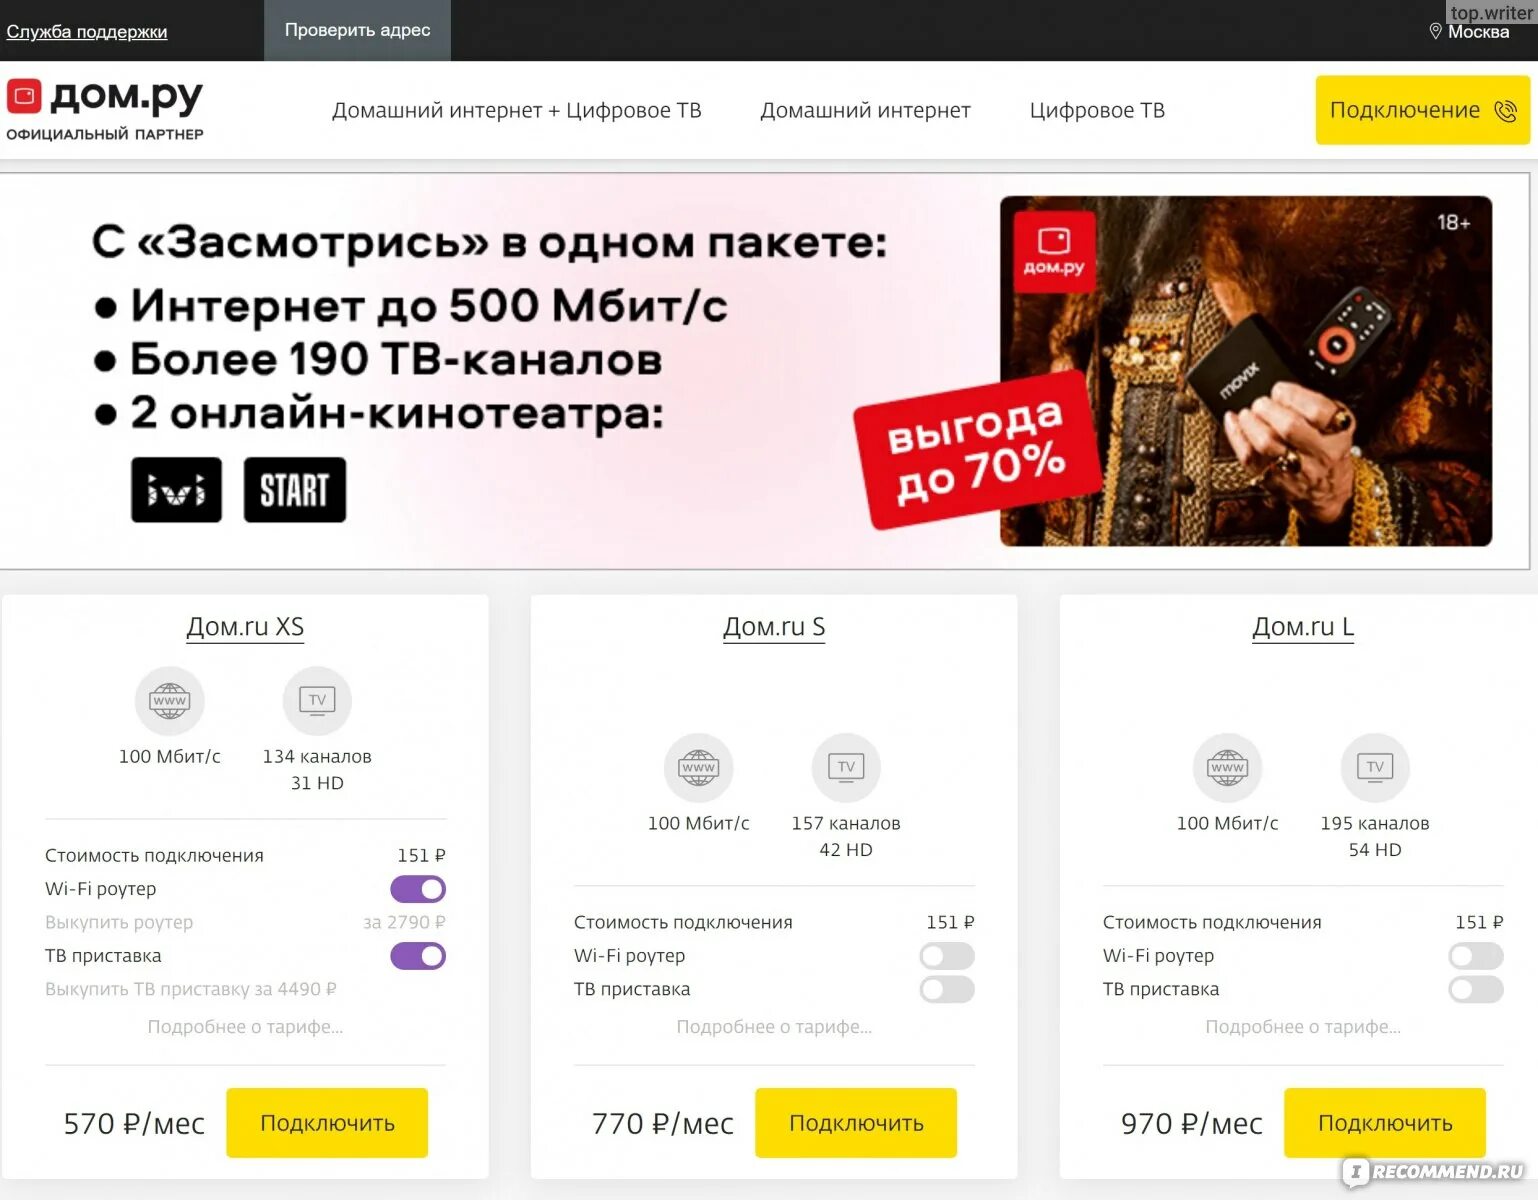Open the Служба поддержки link
This screenshot has width=1538, height=1200.
coord(87,31)
